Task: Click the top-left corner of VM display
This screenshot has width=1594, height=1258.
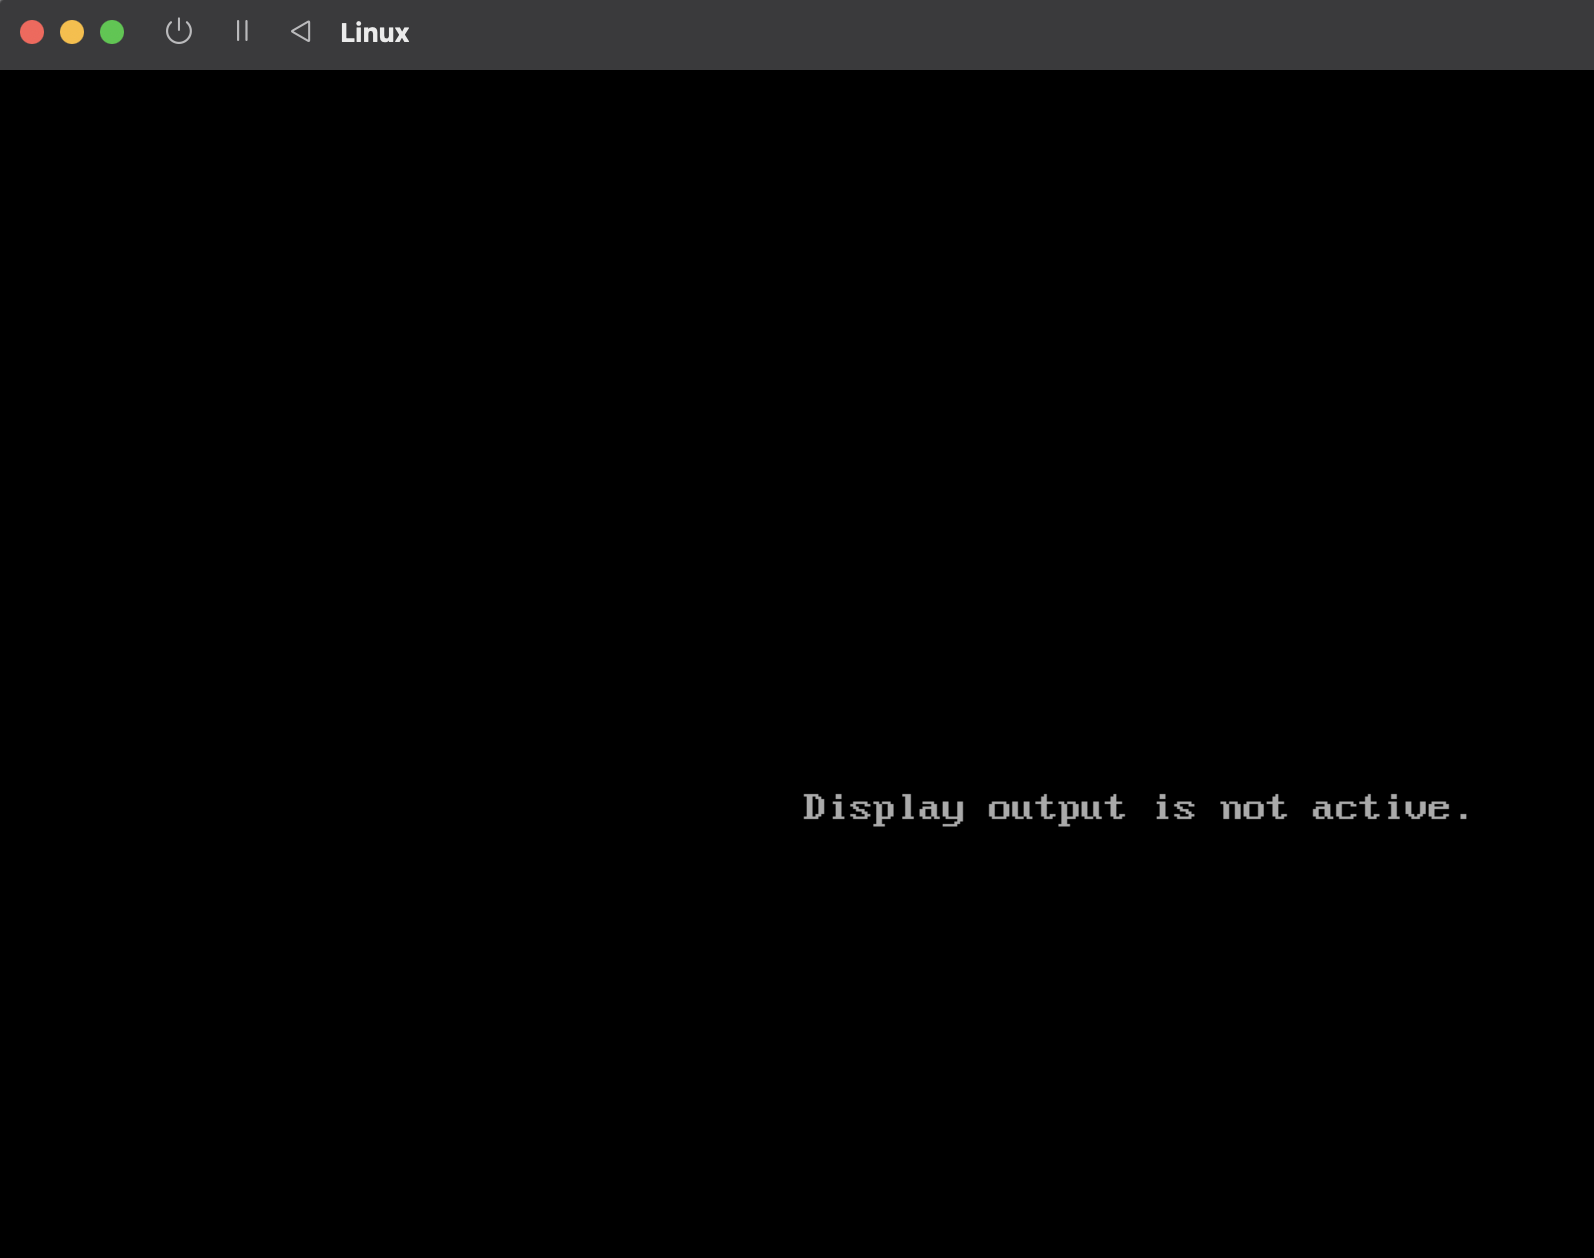Action: 5,75
